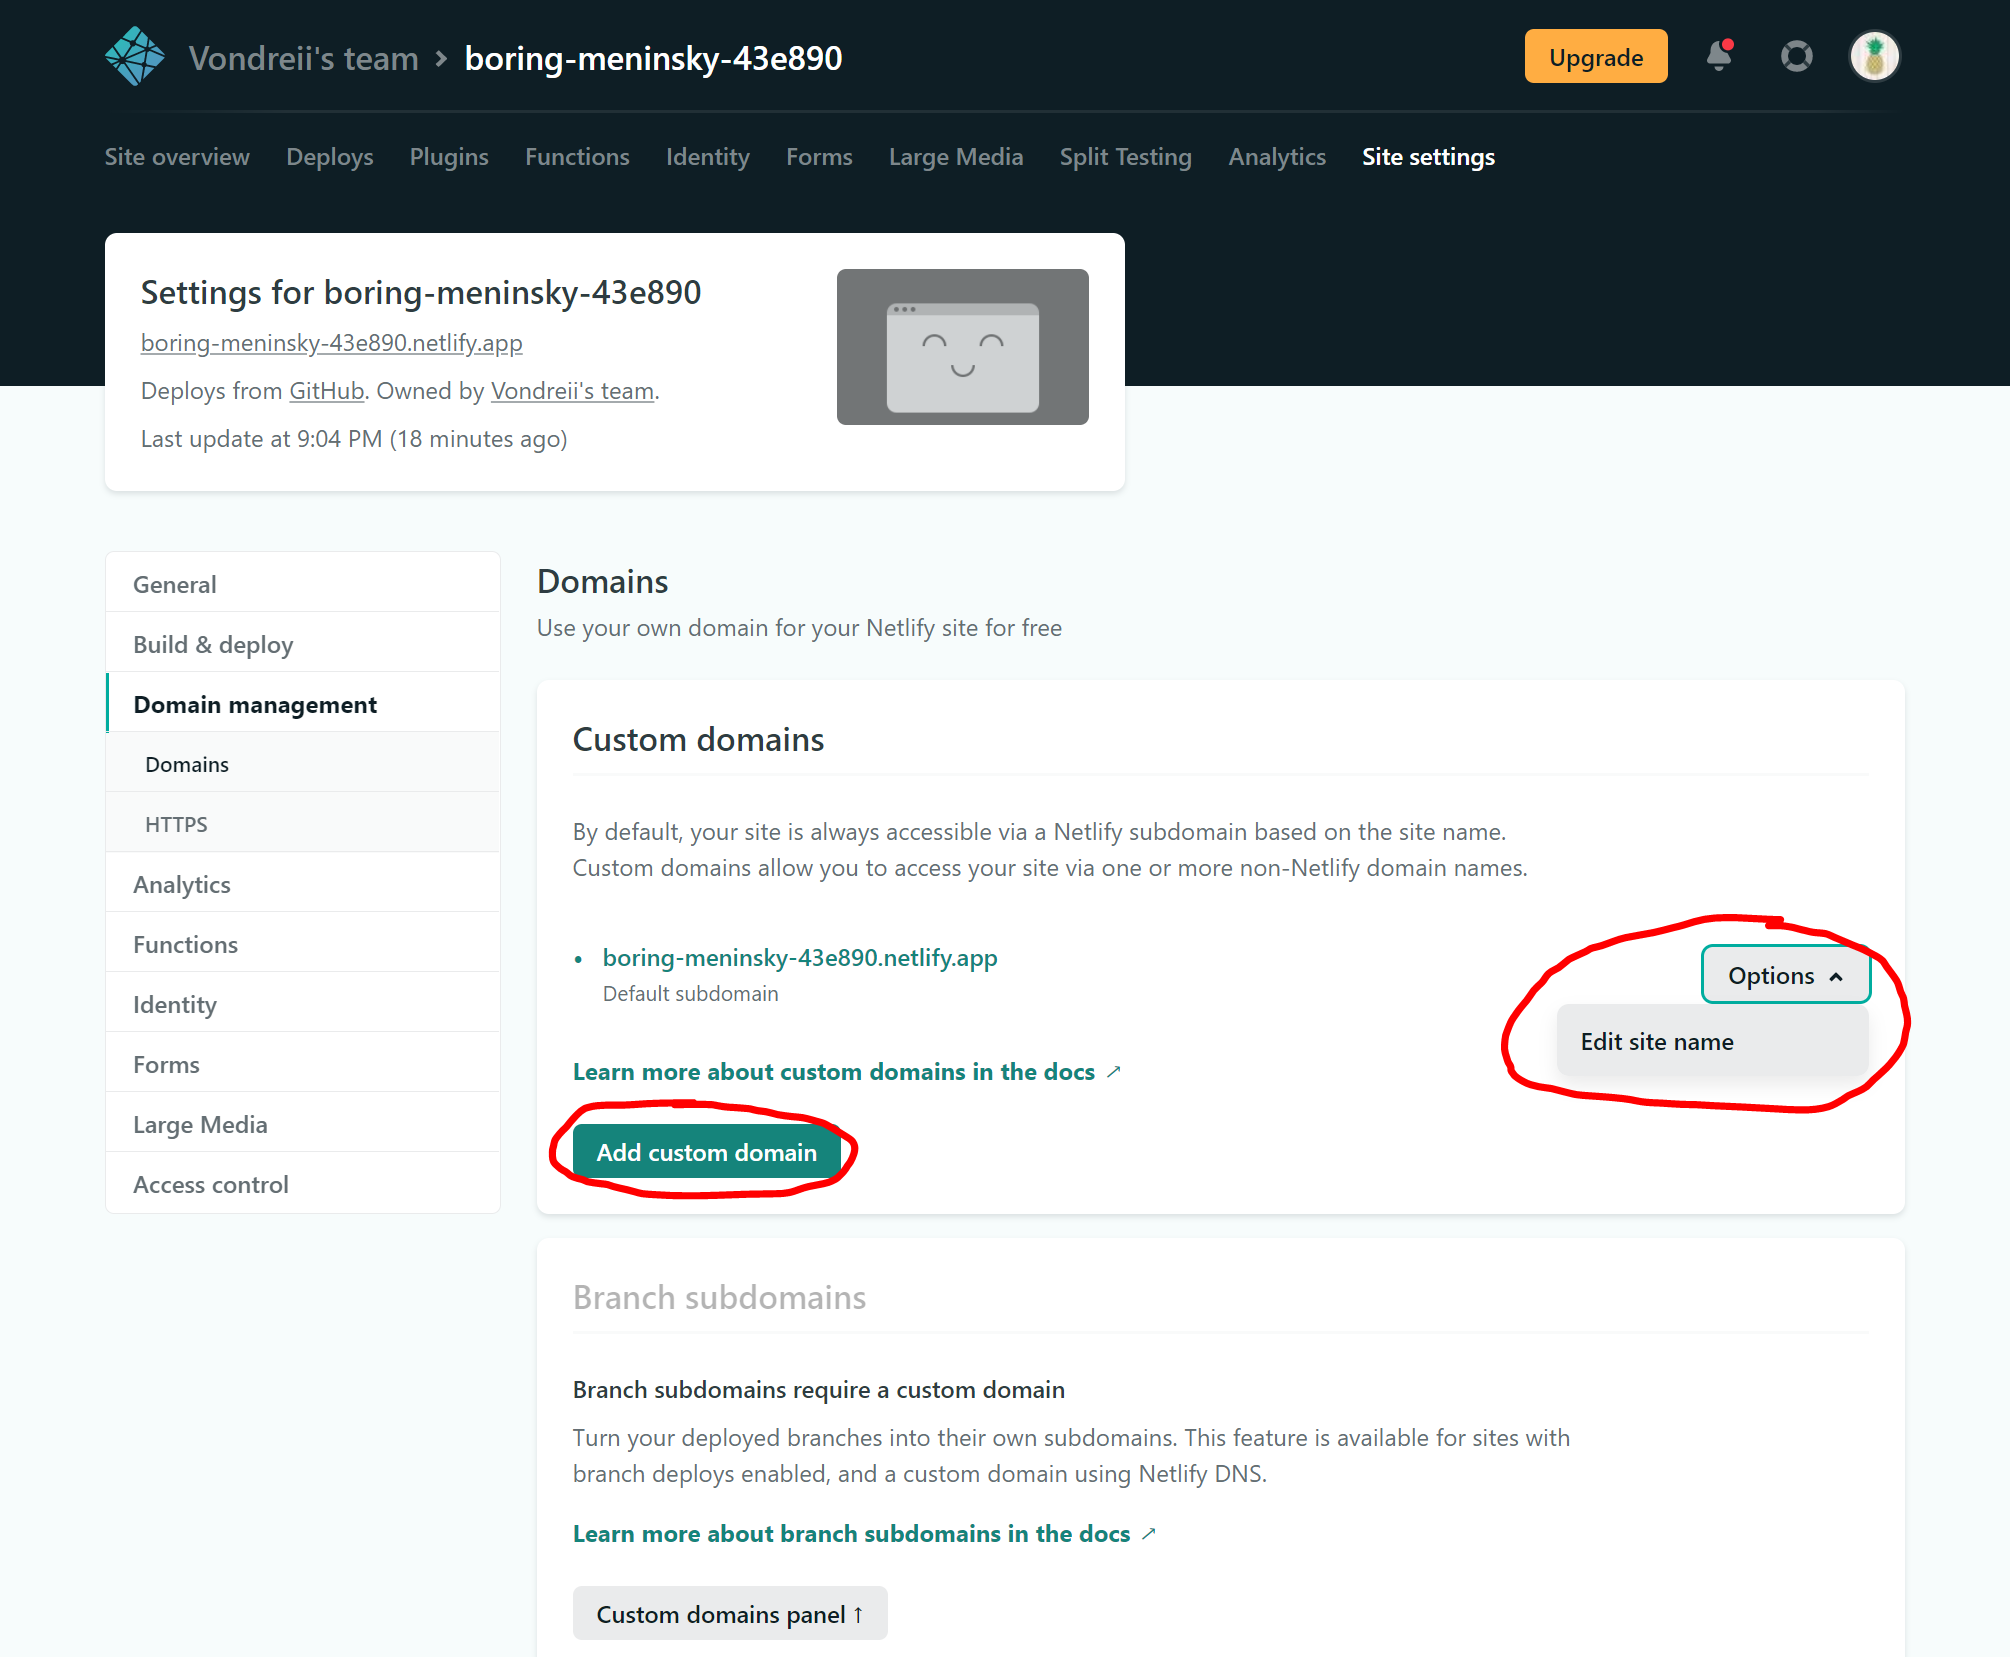Open the Site overview tab

177,157
